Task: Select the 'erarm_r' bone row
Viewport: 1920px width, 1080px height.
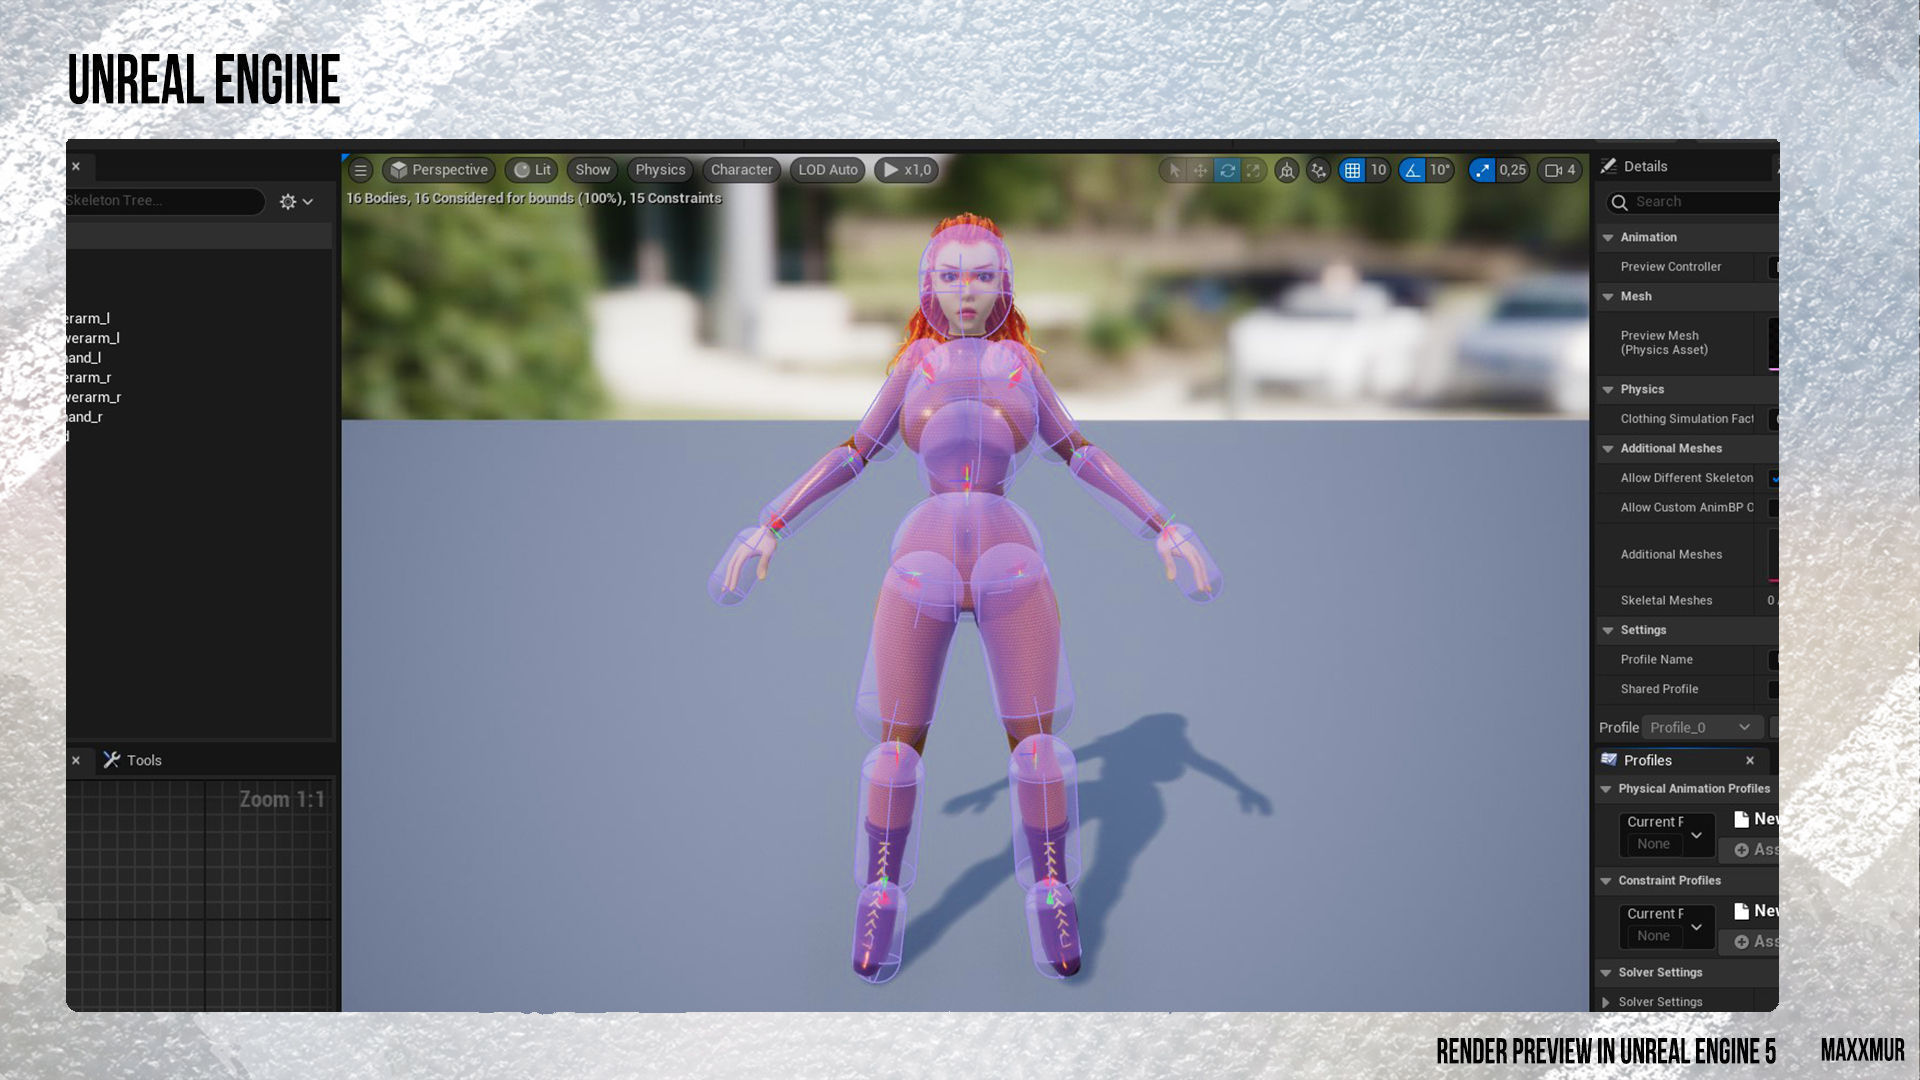Action: [88, 377]
